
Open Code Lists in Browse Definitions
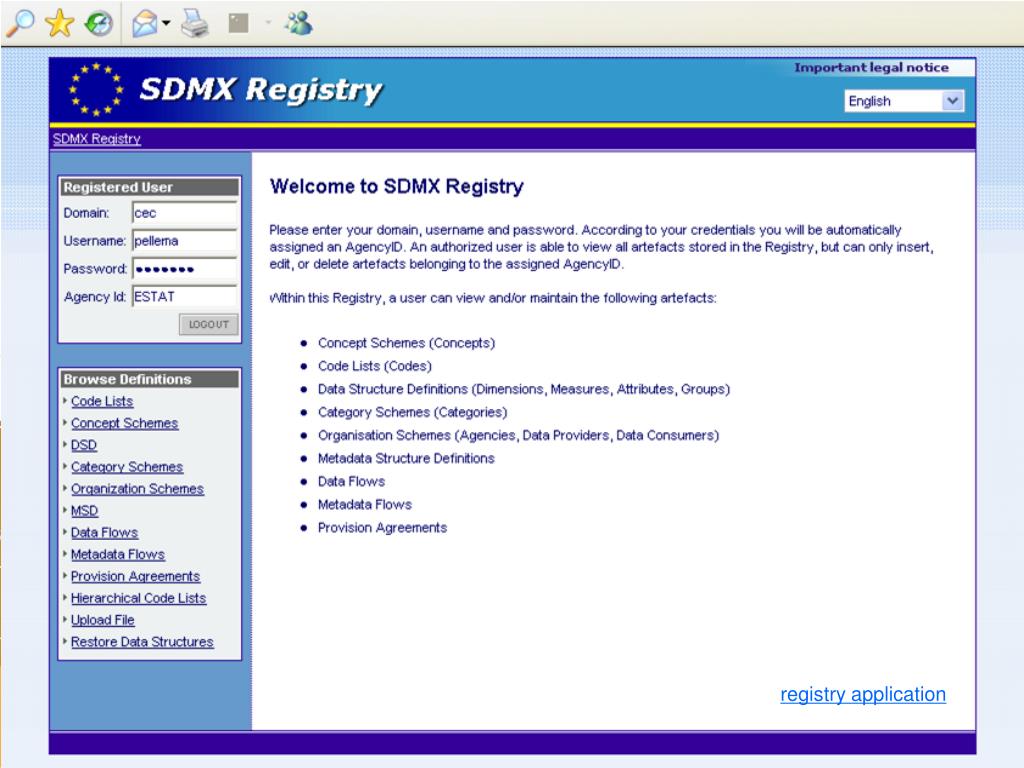[102, 401]
